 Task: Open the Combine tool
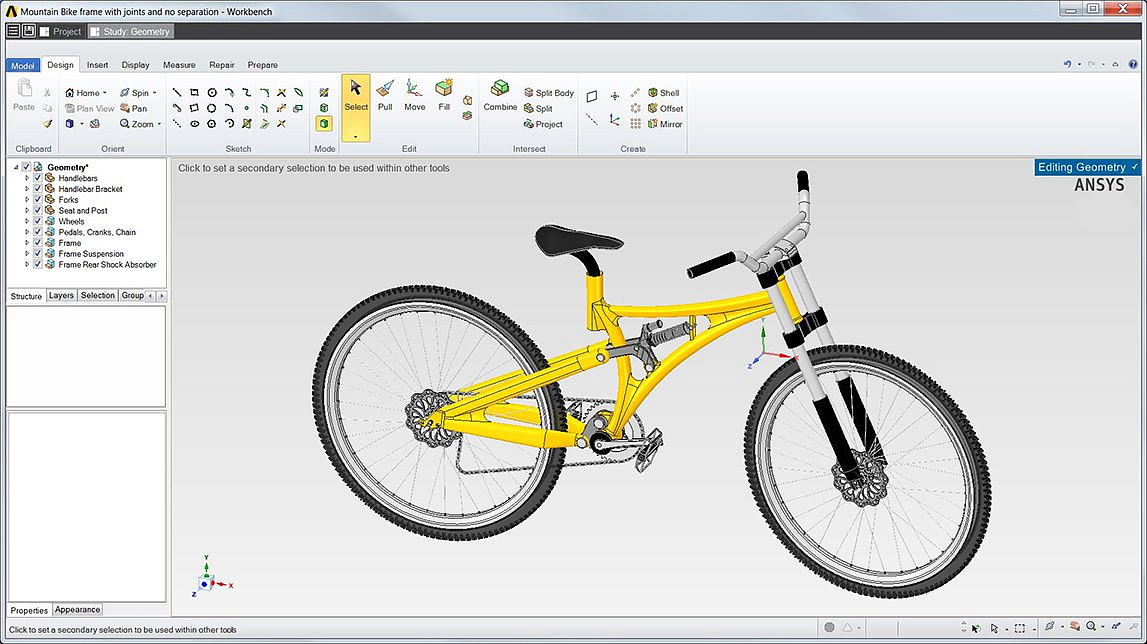(x=500, y=96)
